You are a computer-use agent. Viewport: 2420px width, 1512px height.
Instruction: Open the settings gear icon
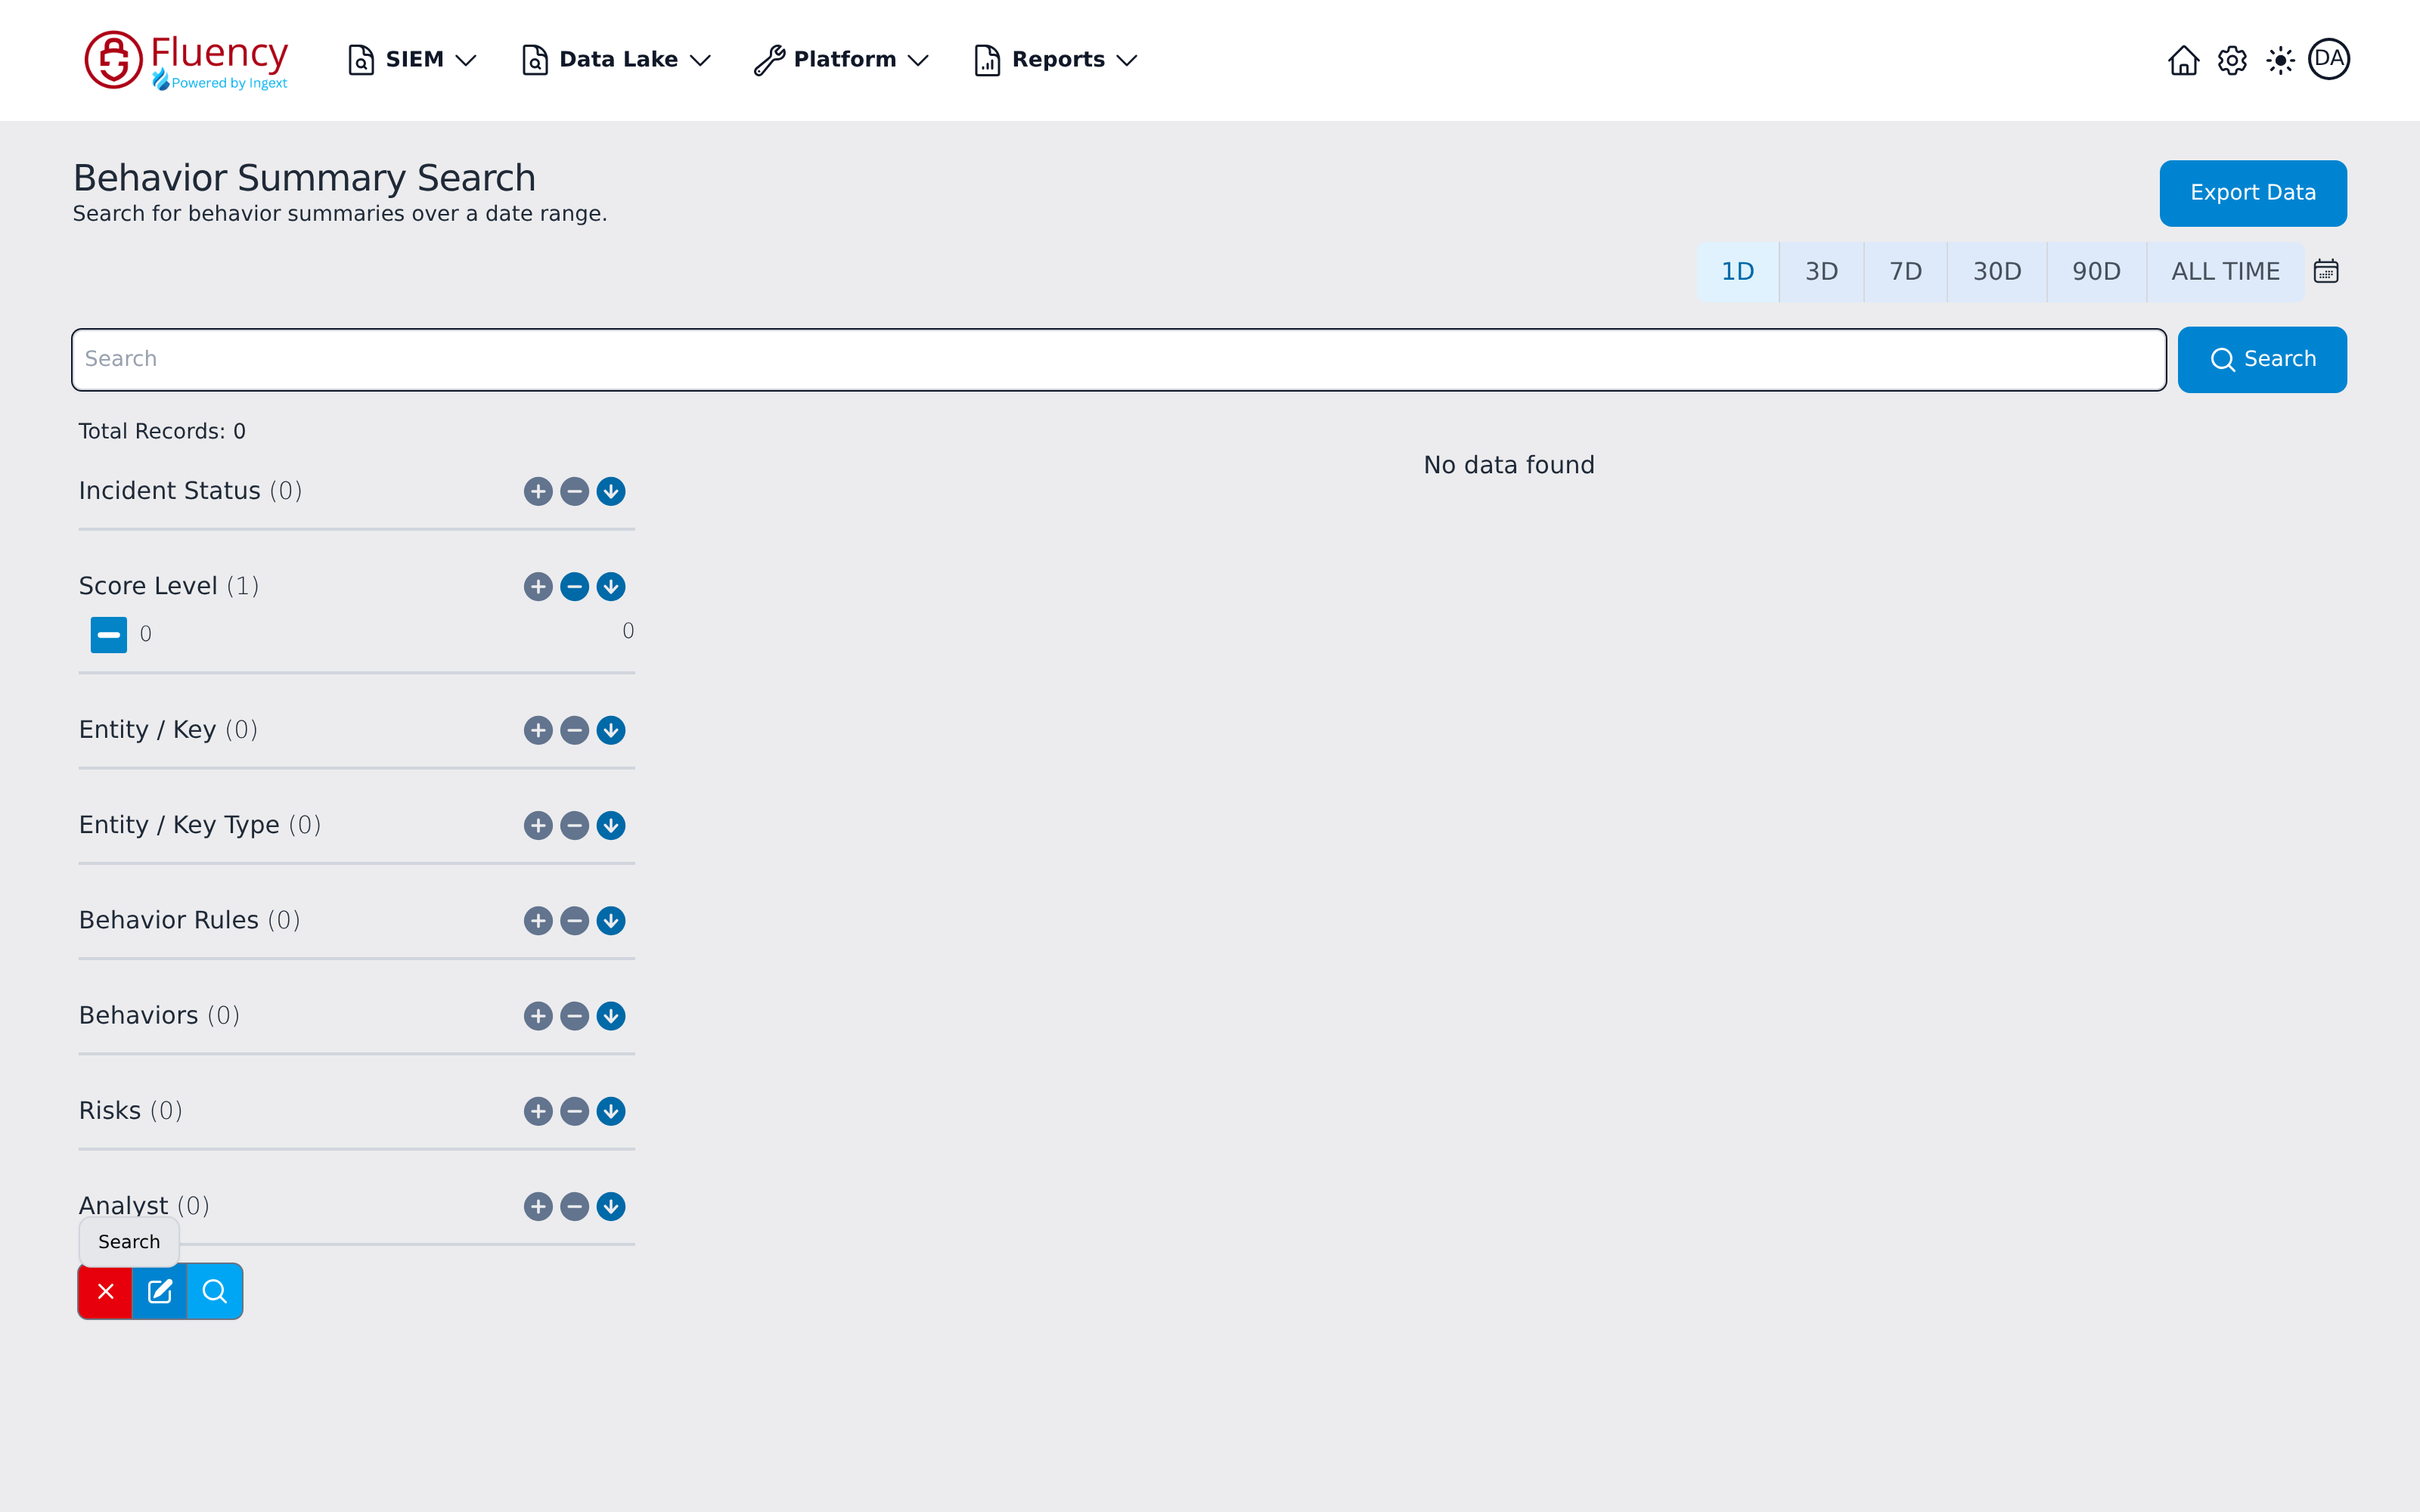(x=2232, y=60)
